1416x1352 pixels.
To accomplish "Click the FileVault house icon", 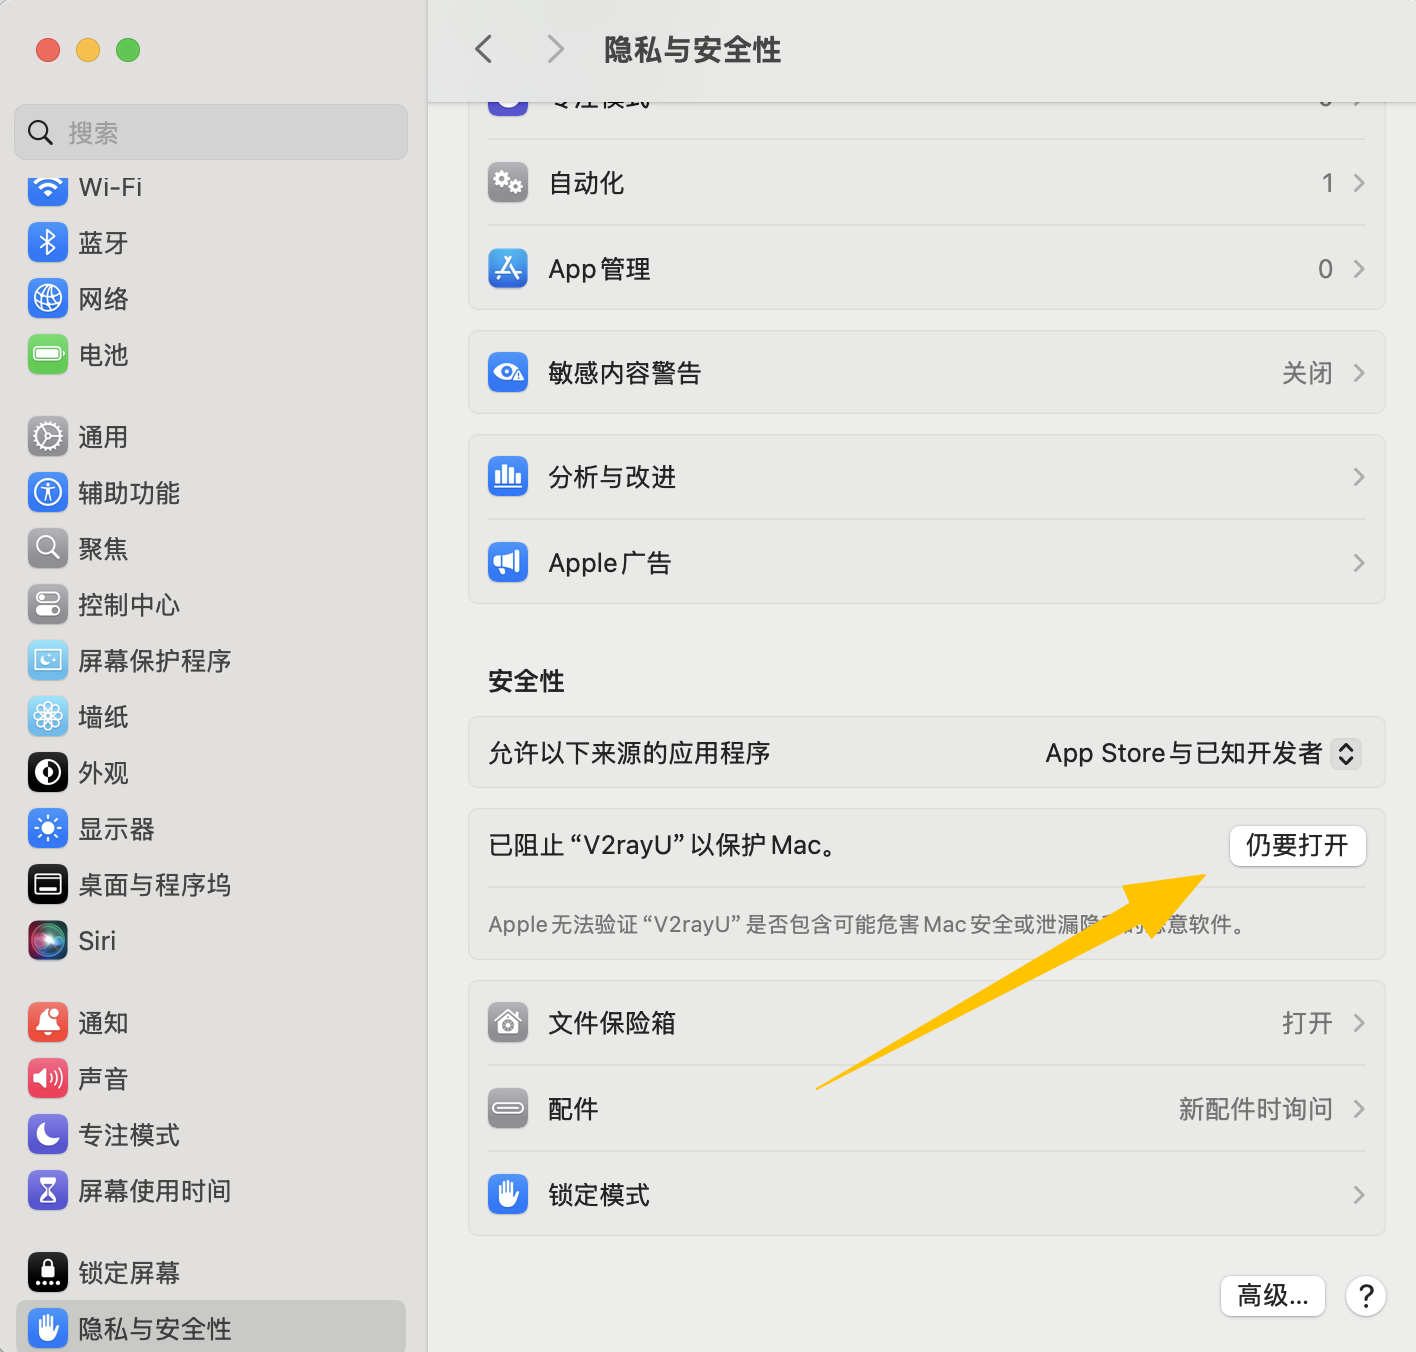I will click(x=508, y=1023).
